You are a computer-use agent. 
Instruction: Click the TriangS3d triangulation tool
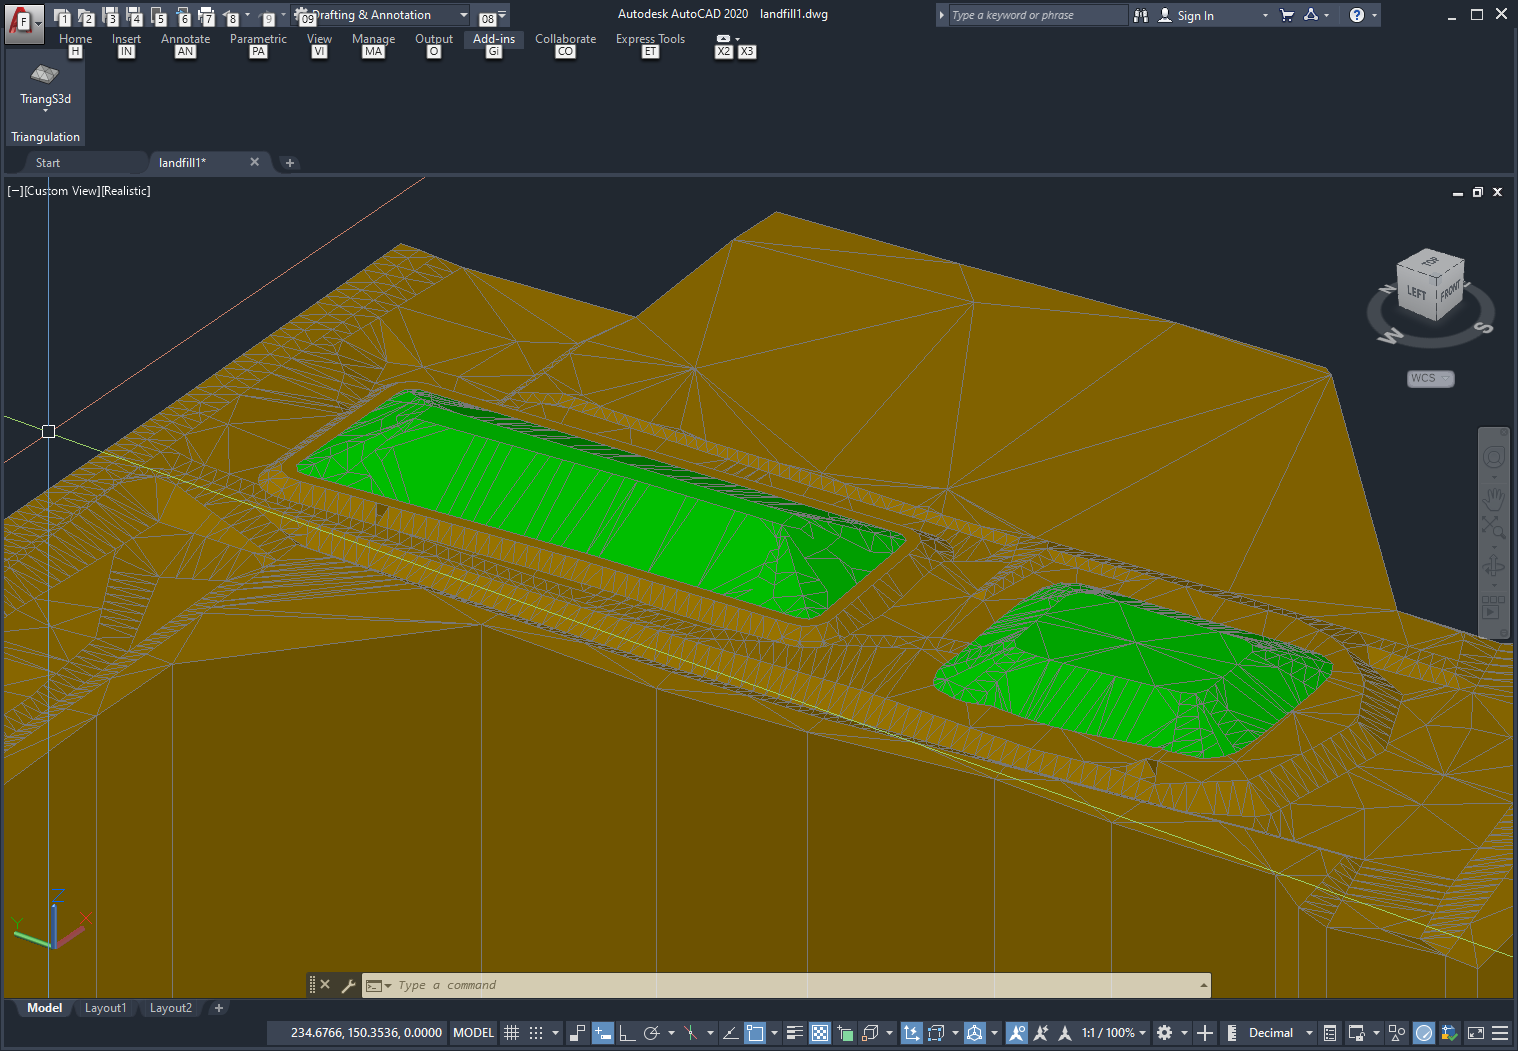[x=45, y=82]
